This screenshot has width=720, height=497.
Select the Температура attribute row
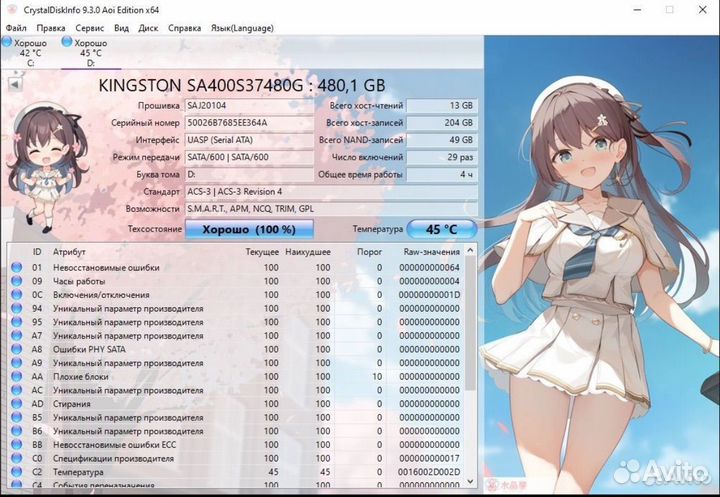click(x=236, y=472)
